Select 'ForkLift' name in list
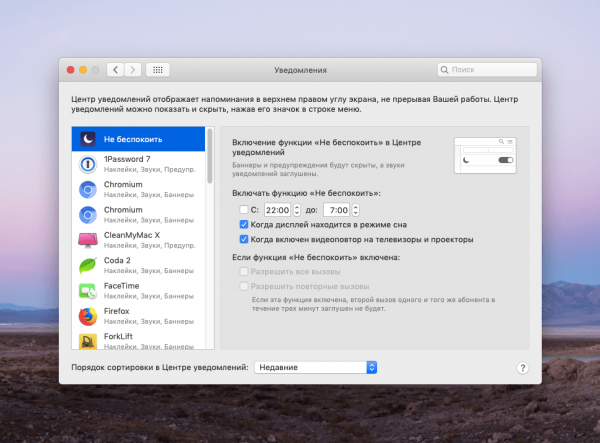Screen dimensions: 600x443 coord(118,336)
